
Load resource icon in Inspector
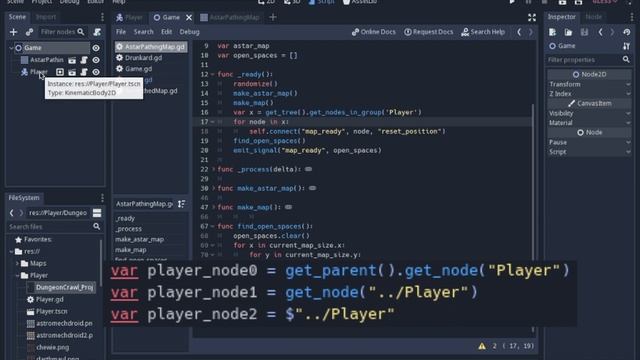tap(568, 32)
